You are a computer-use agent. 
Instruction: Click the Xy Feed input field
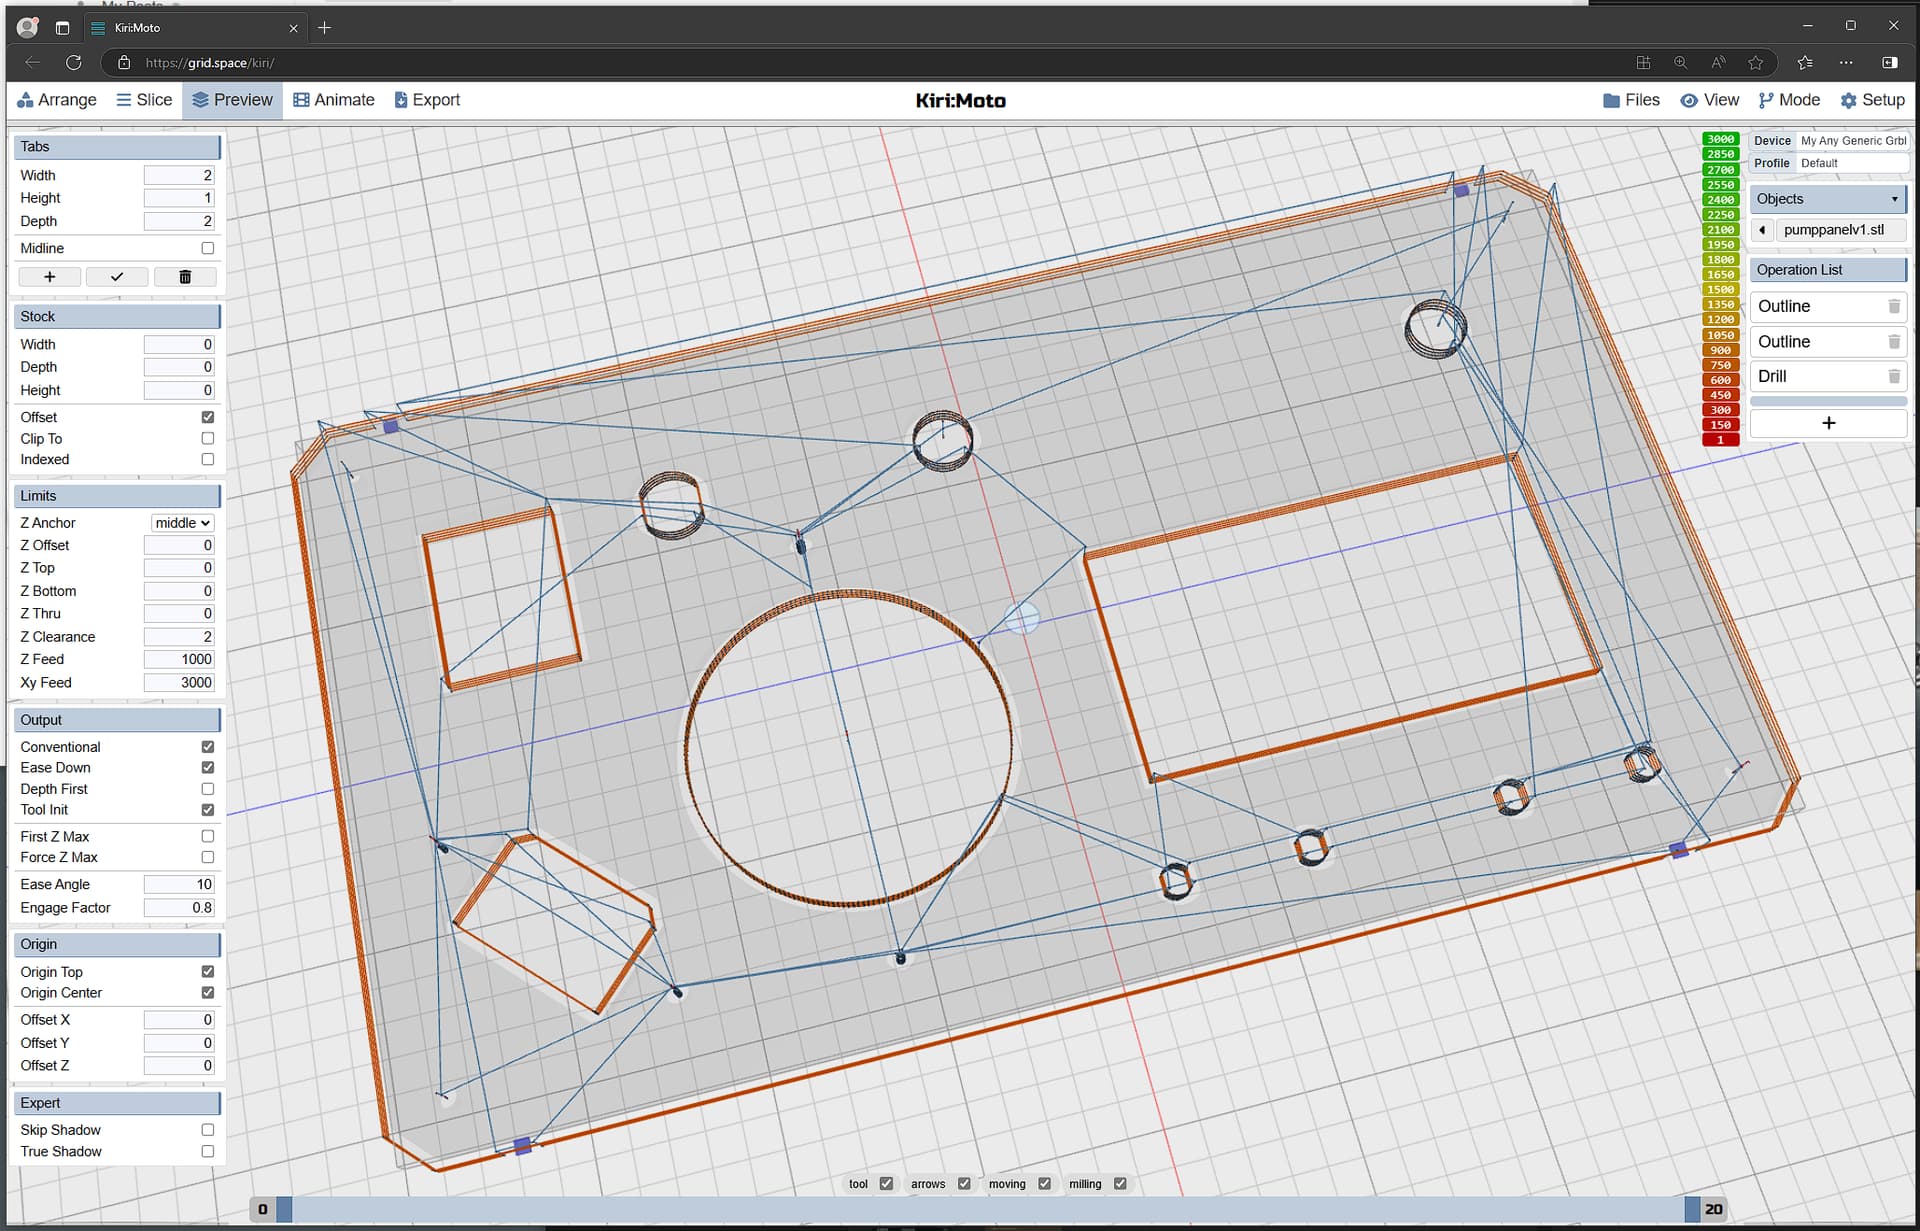[x=179, y=683]
